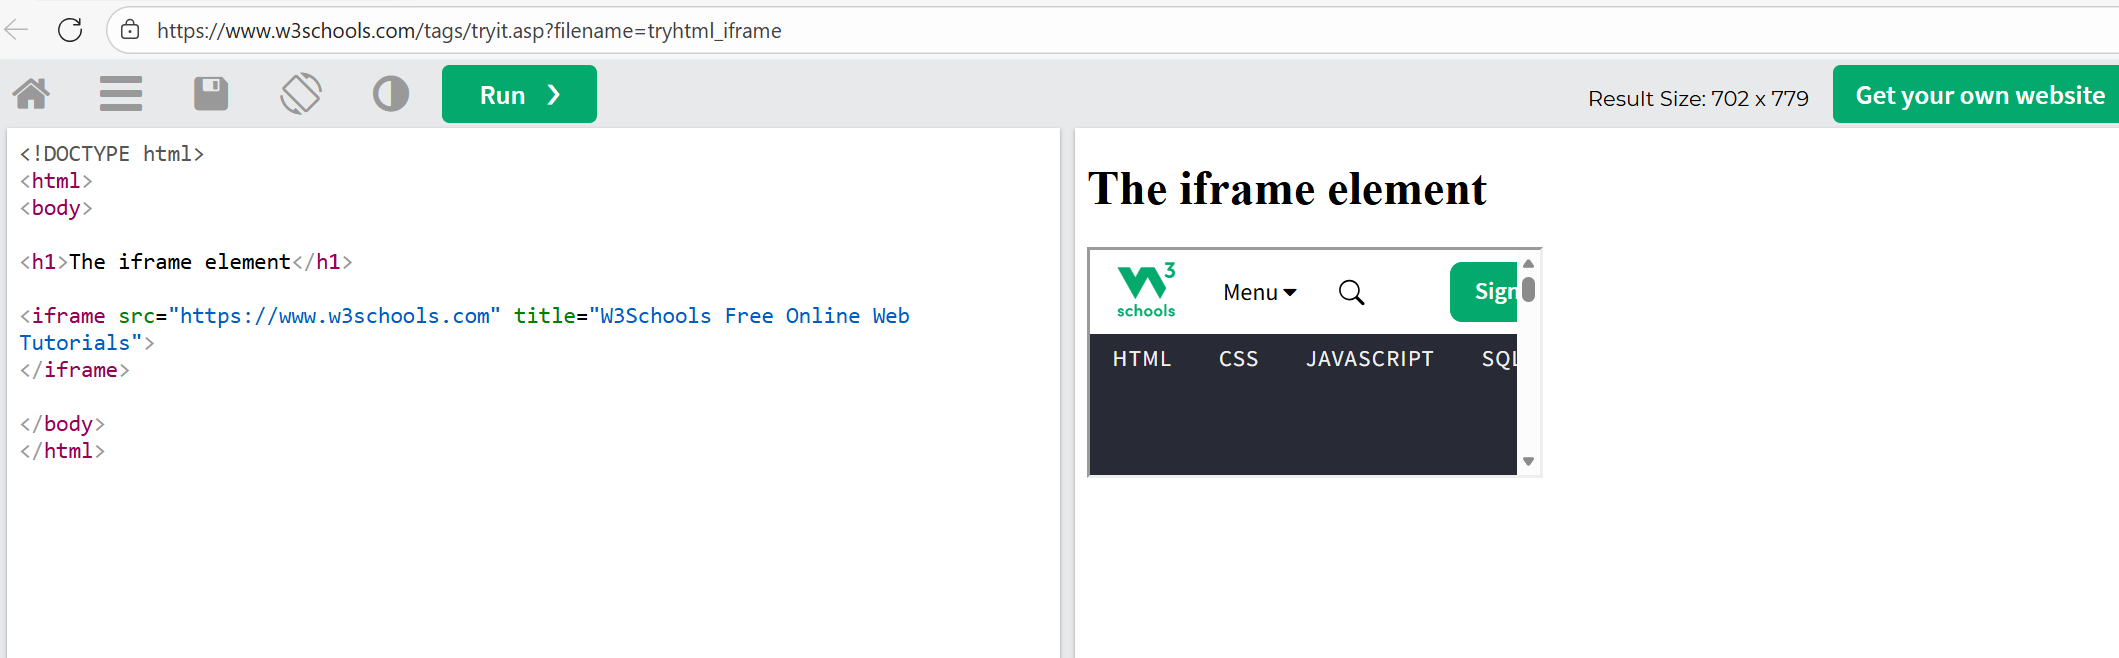Click Get your own website button
Screen dimensions: 2119x658
click(x=1979, y=95)
